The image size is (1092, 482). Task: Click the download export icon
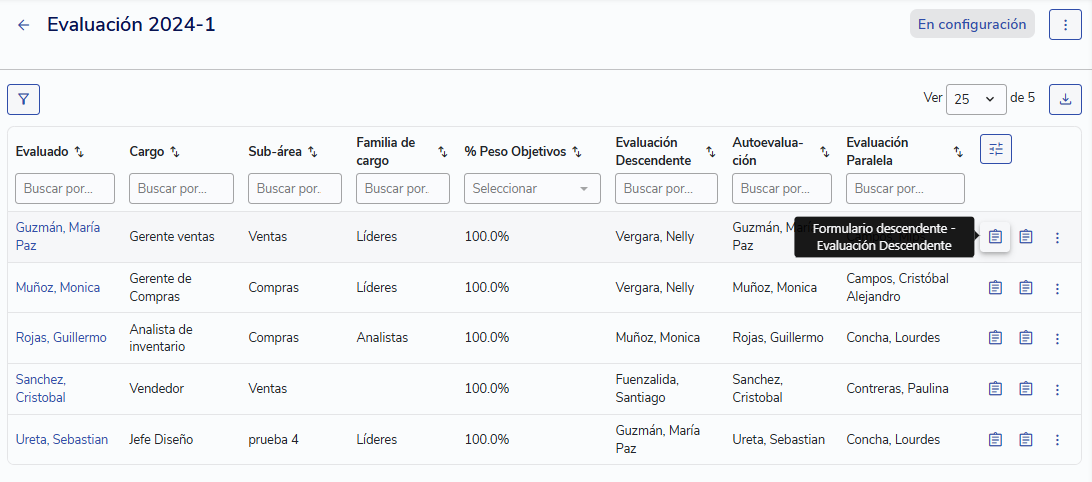(x=1065, y=99)
